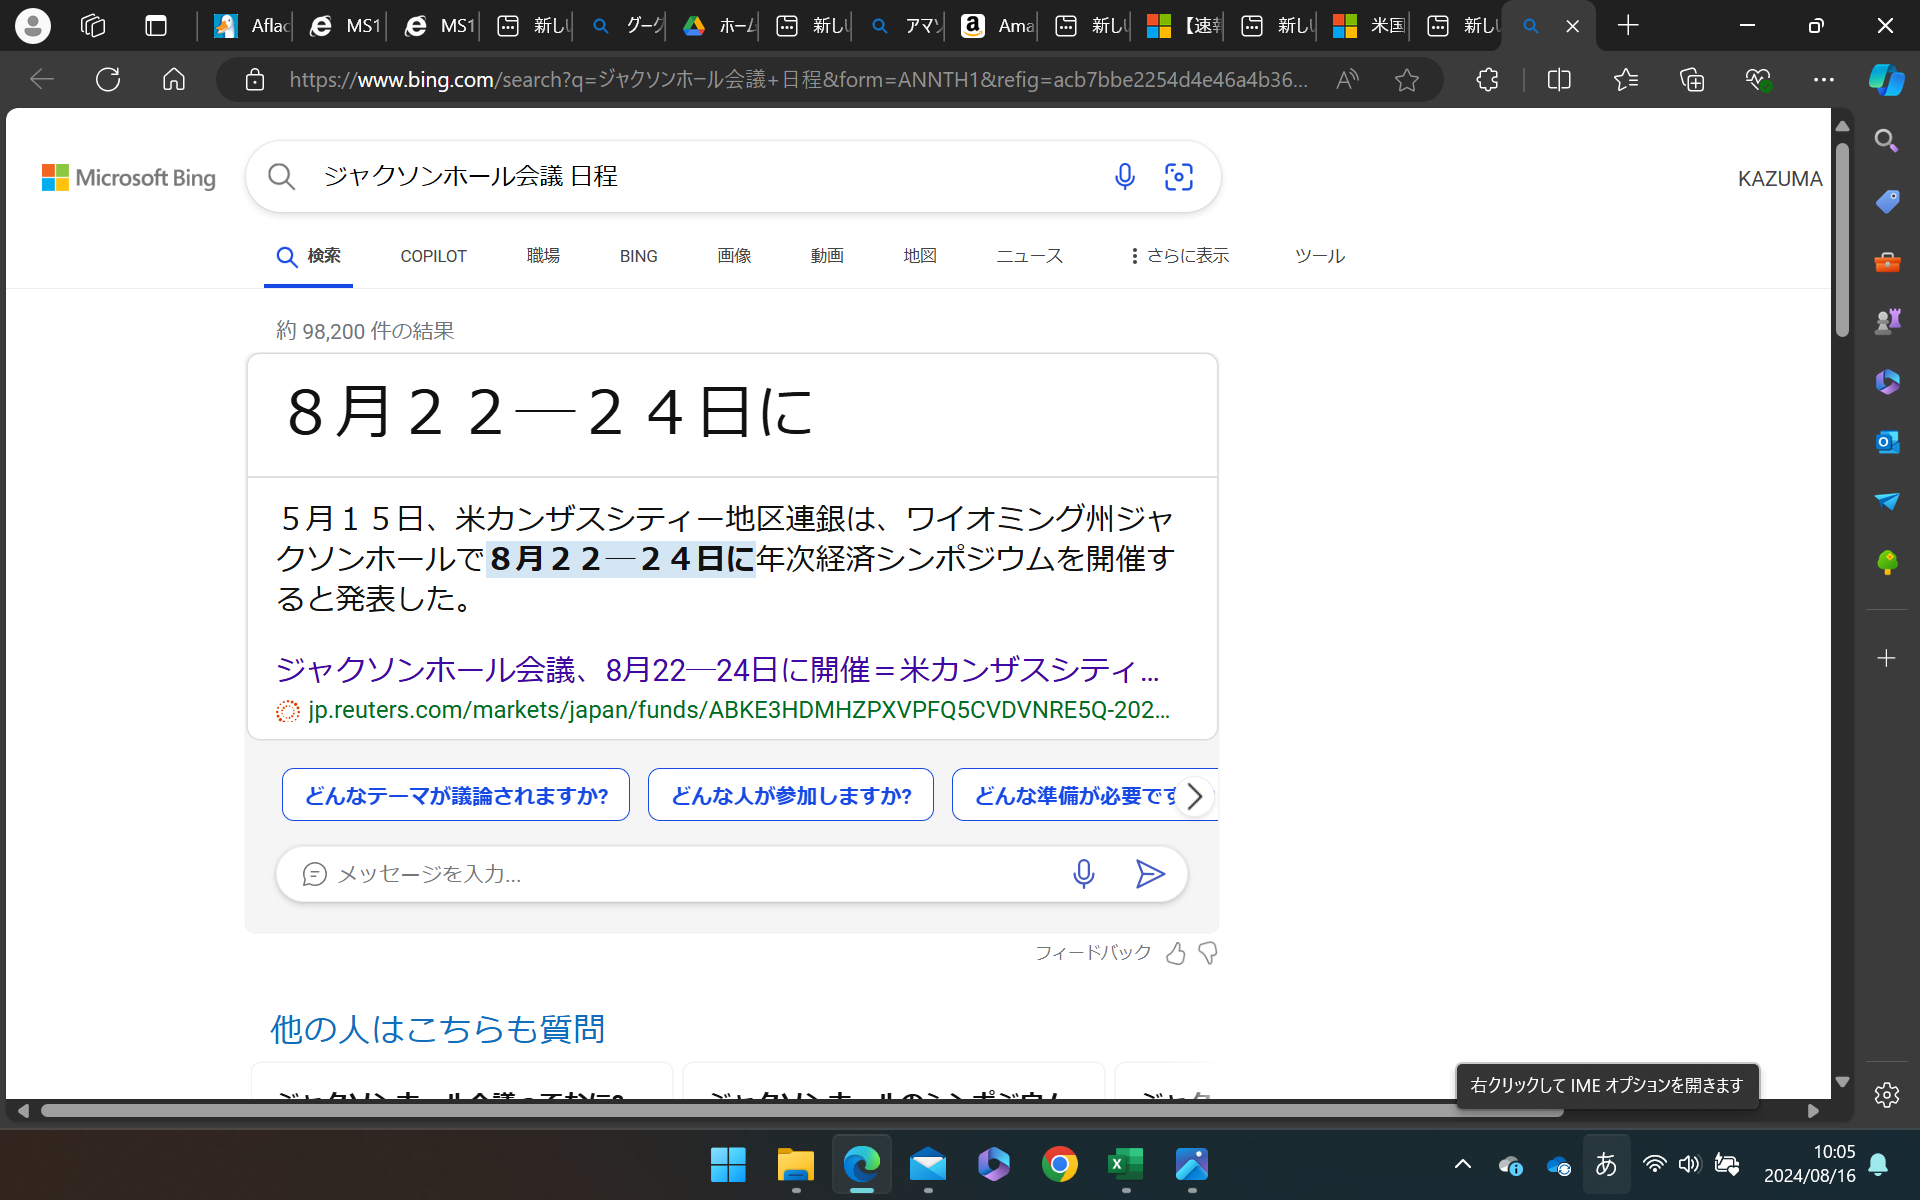Give thumbs down feedback
1920x1200 pixels.
click(1208, 954)
